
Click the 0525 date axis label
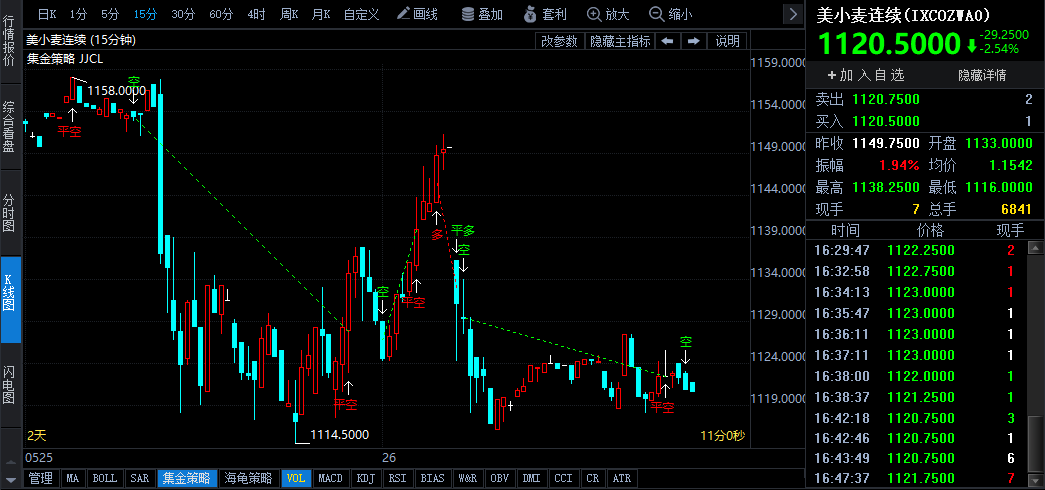click(x=39, y=459)
